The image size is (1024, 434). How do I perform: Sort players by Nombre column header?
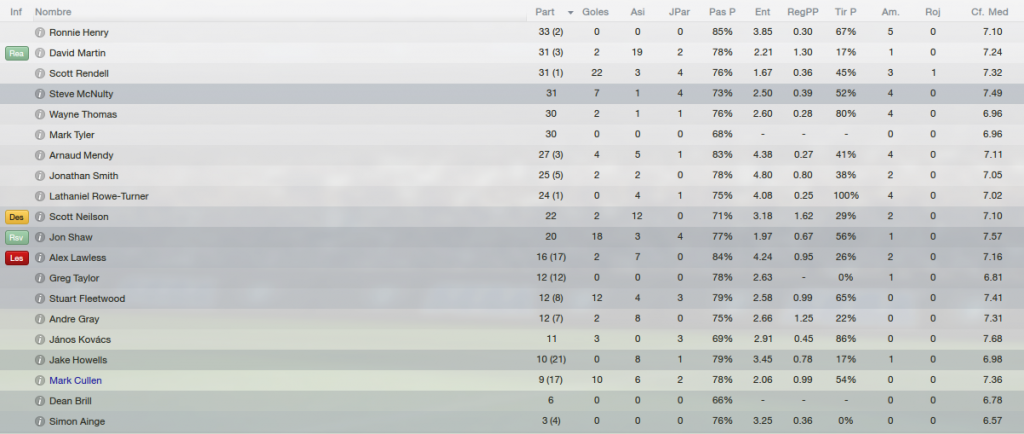point(54,12)
